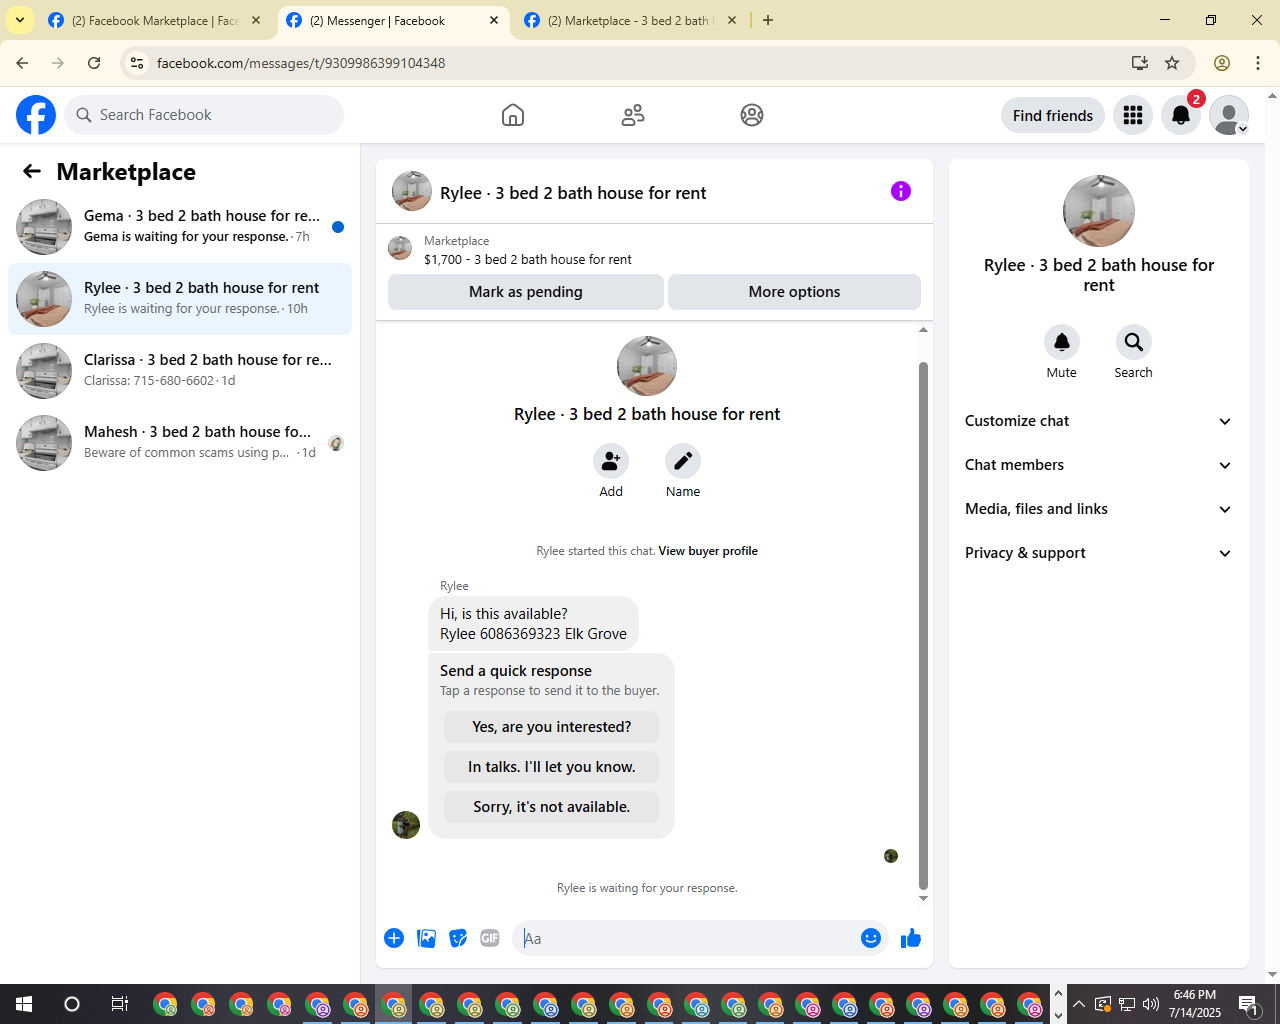This screenshot has width=1280, height=1024.
Task: Choose a sticker in composer
Action: [458, 938]
